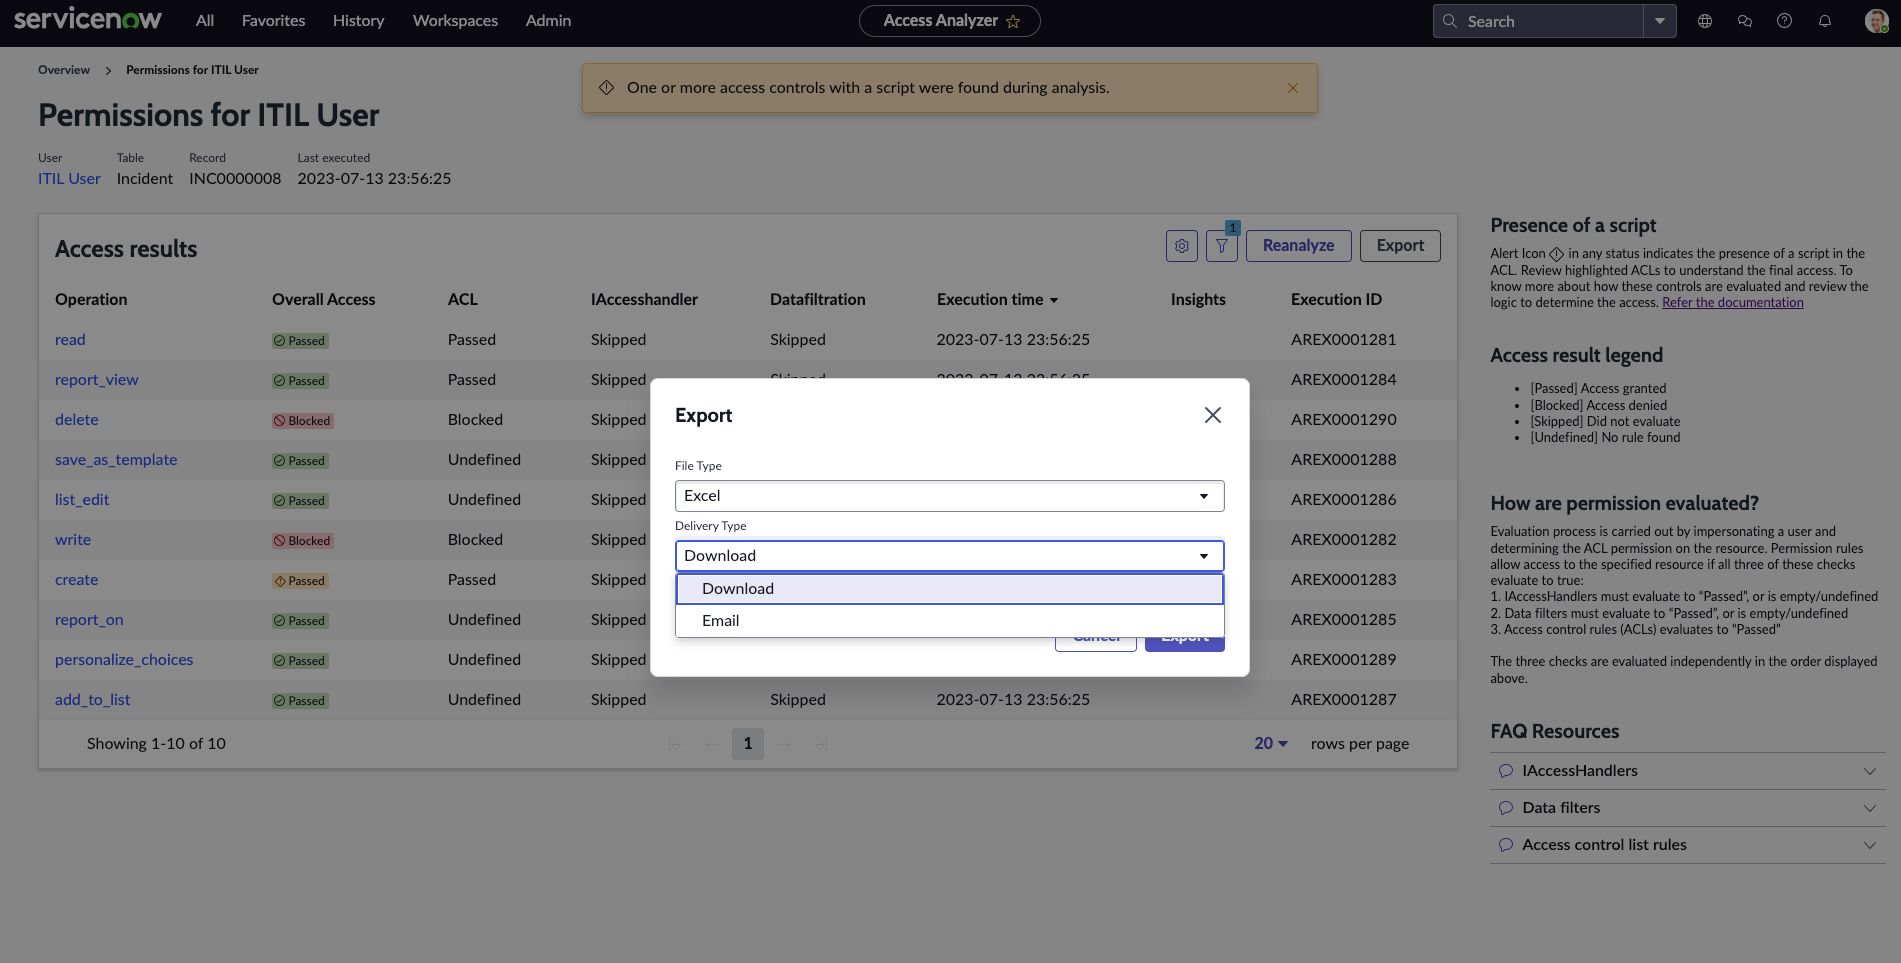
Task: Go to the previous results page
Action: pyautogui.click(x=712, y=744)
